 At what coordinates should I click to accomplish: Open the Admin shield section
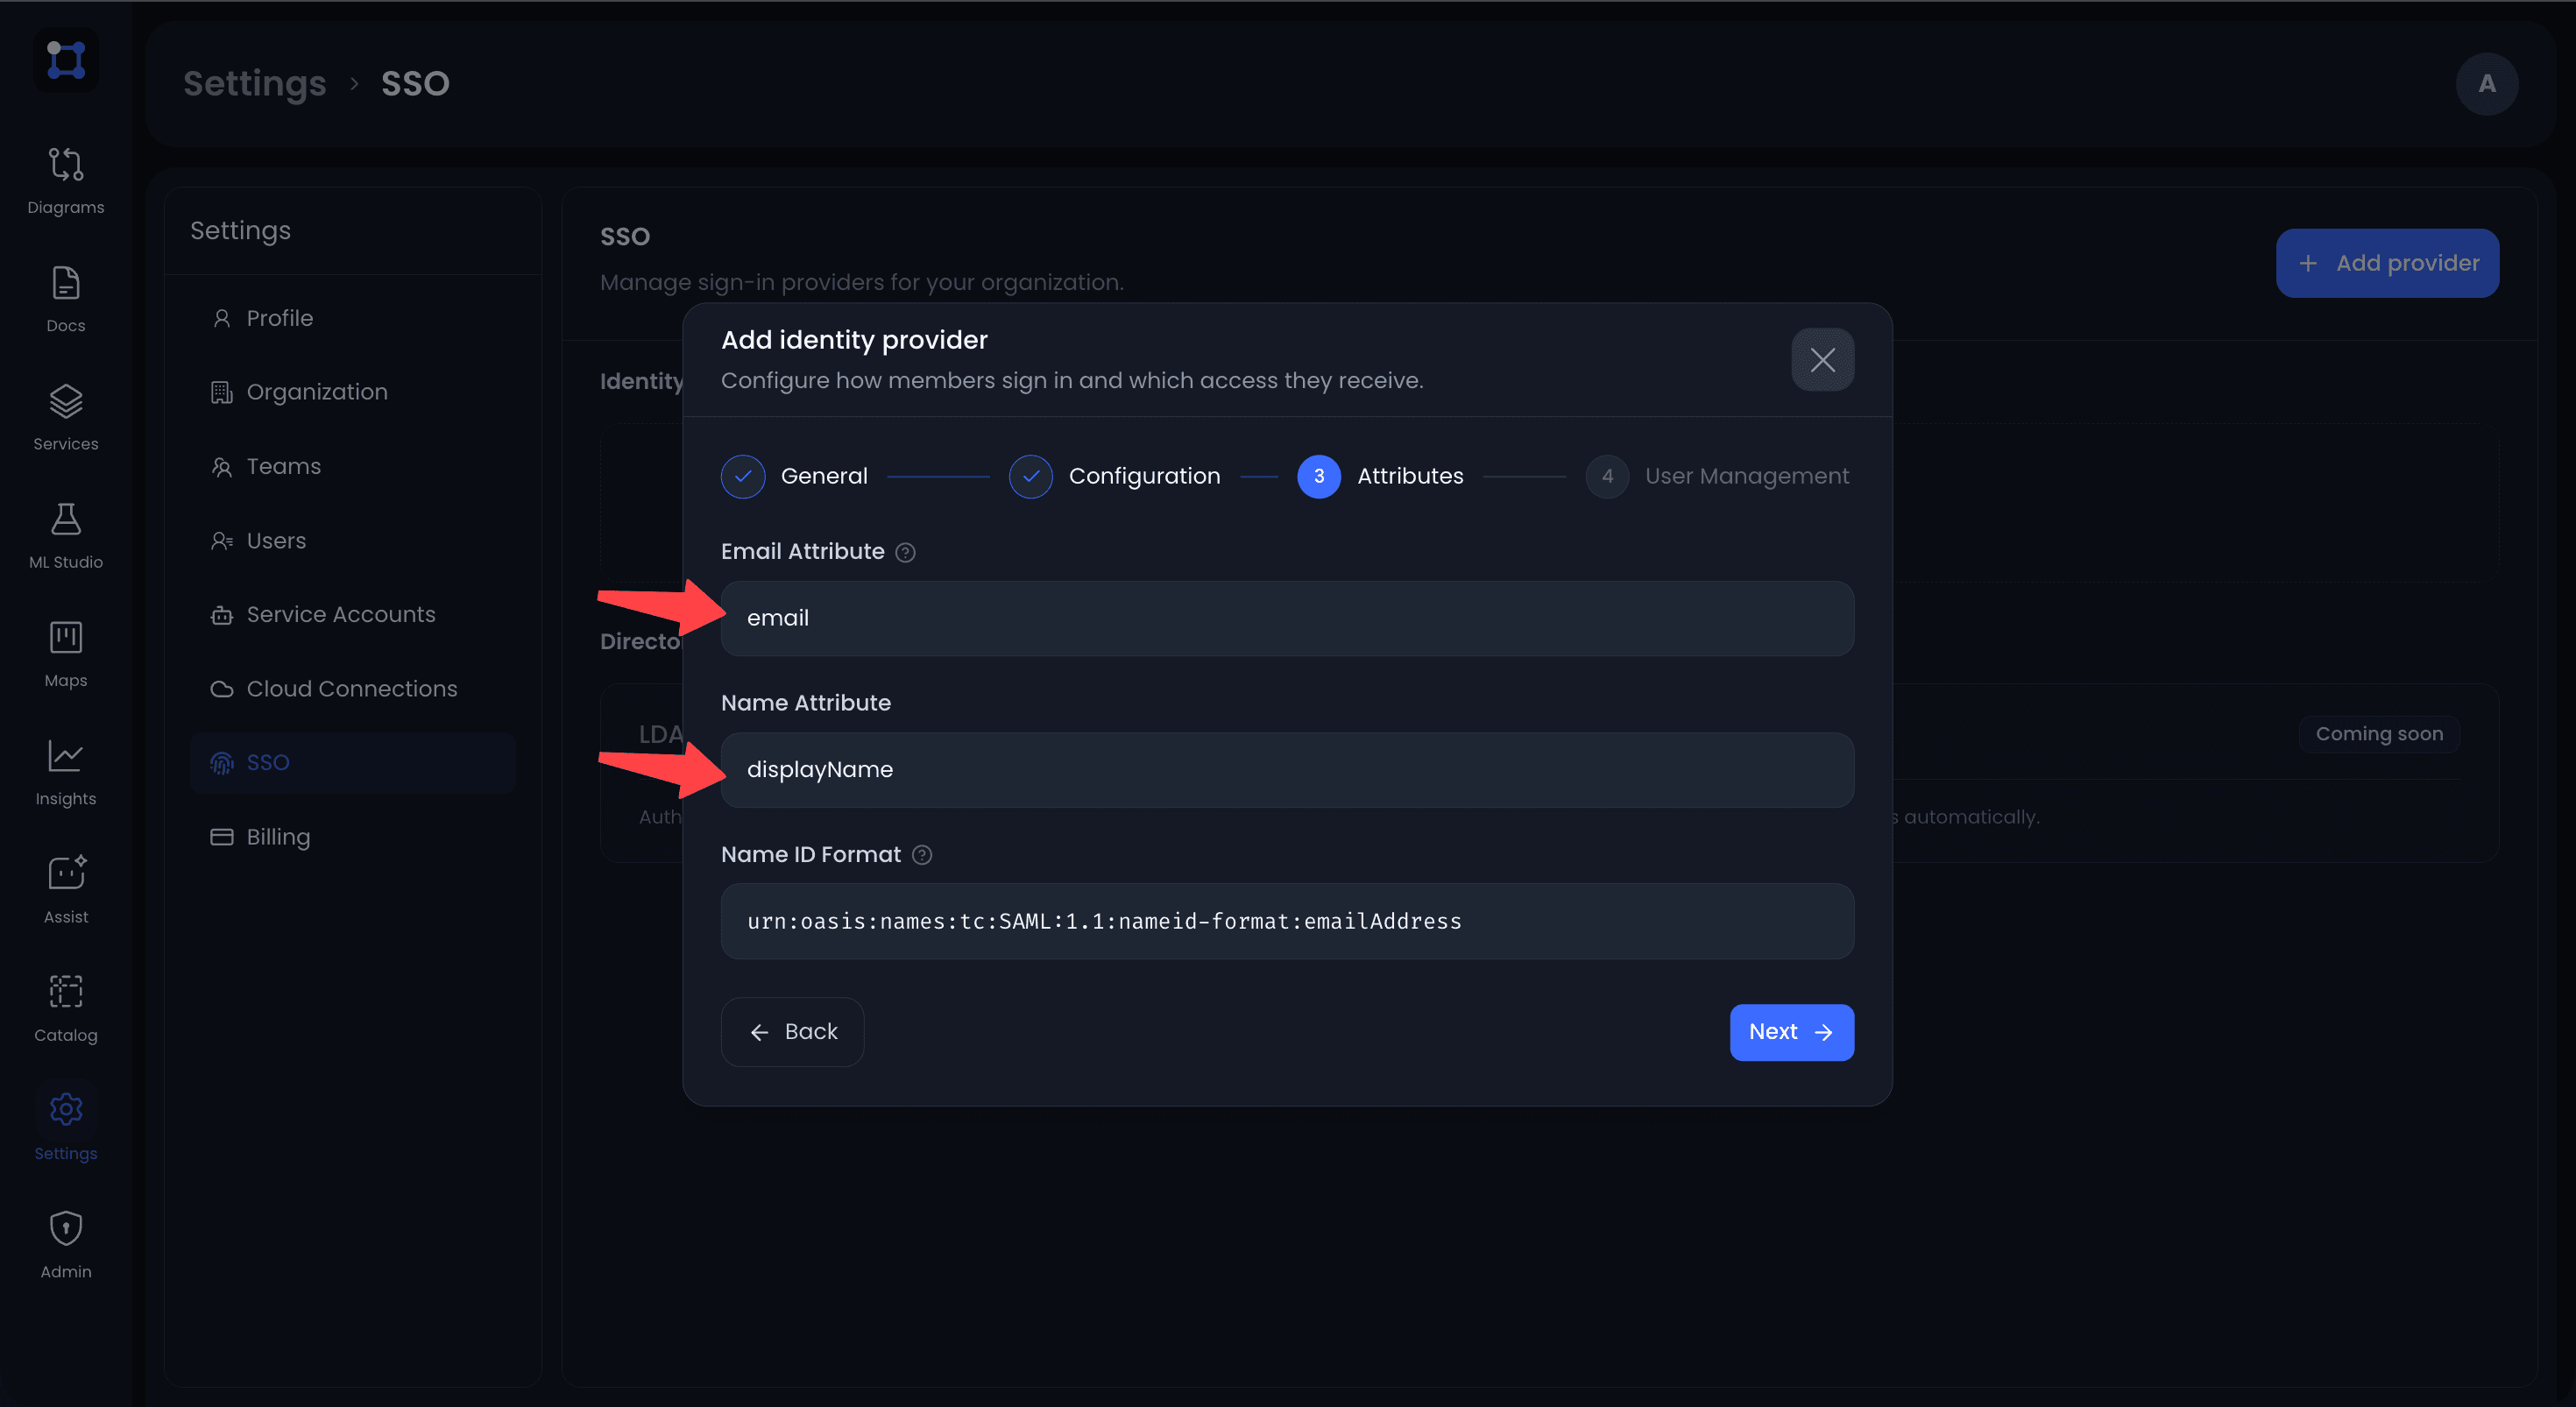(66, 1245)
